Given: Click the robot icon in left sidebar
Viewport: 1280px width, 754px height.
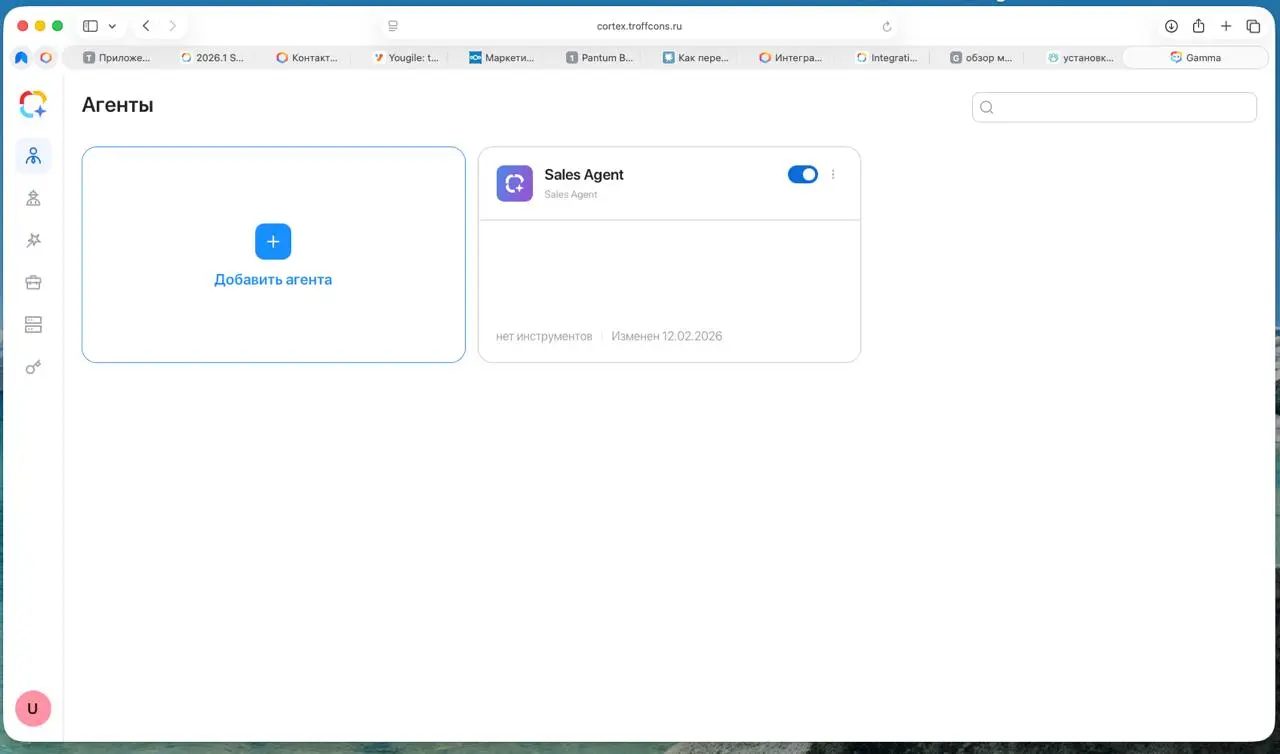Looking at the screenshot, I should (33, 198).
